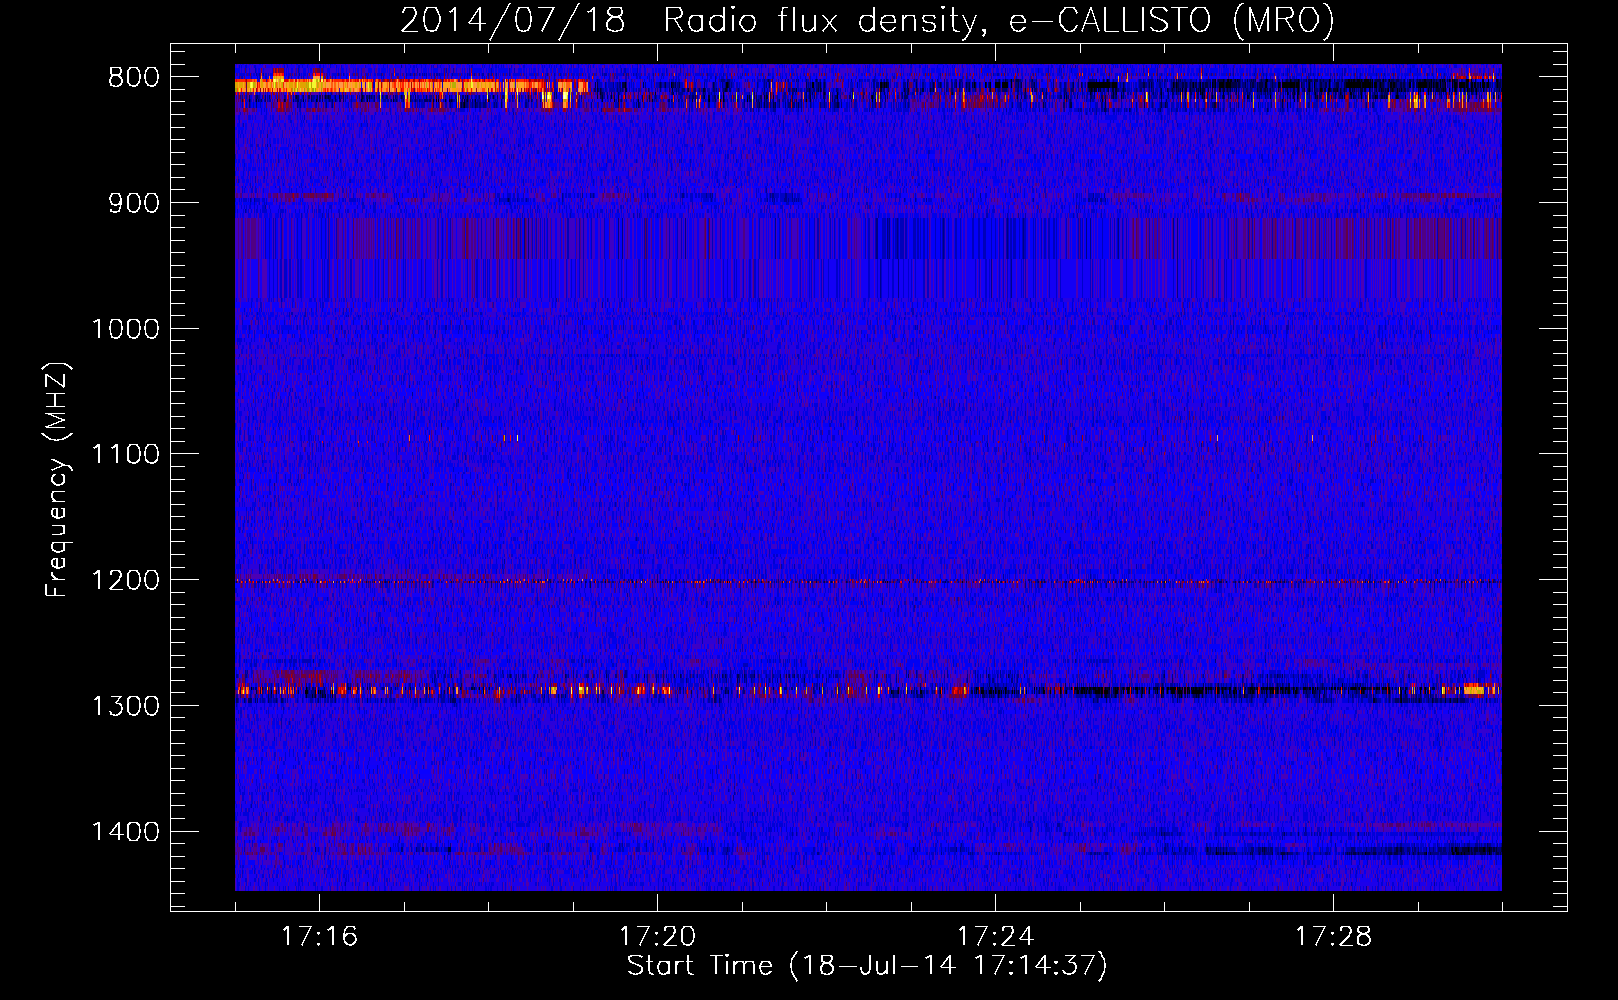Select the 1300 frequency tick label
The height and width of the screenshot is (1000, 1618).
pos(126,706)
